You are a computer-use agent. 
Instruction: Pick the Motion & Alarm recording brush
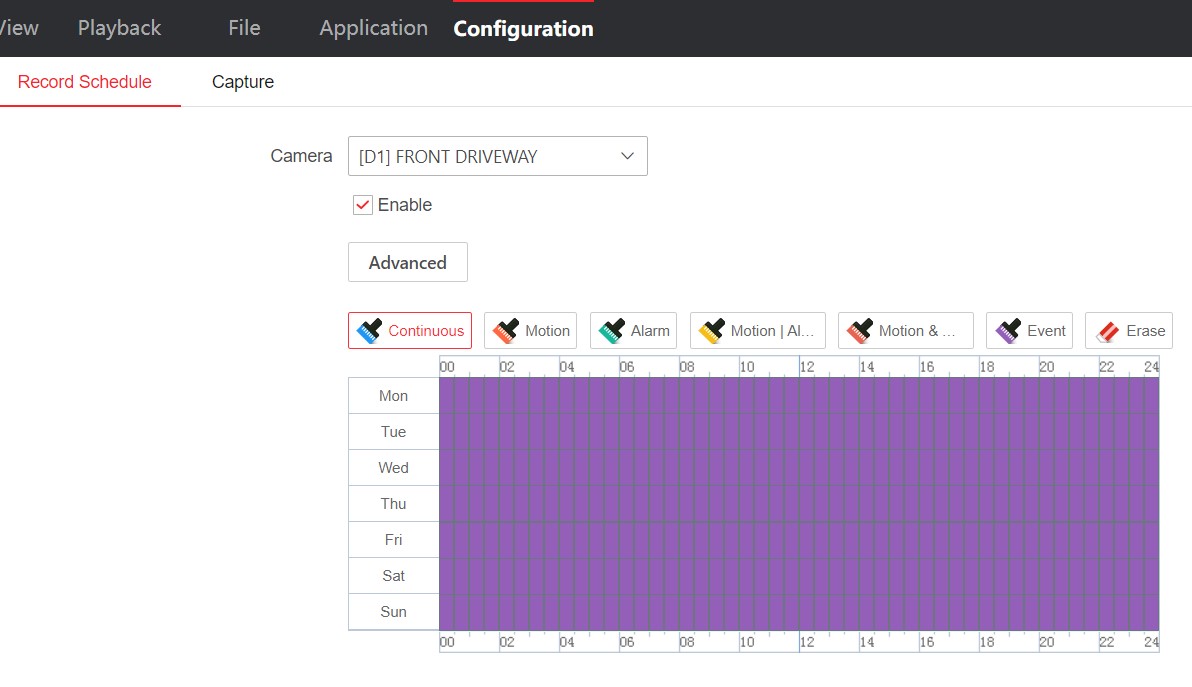[905, 330]
